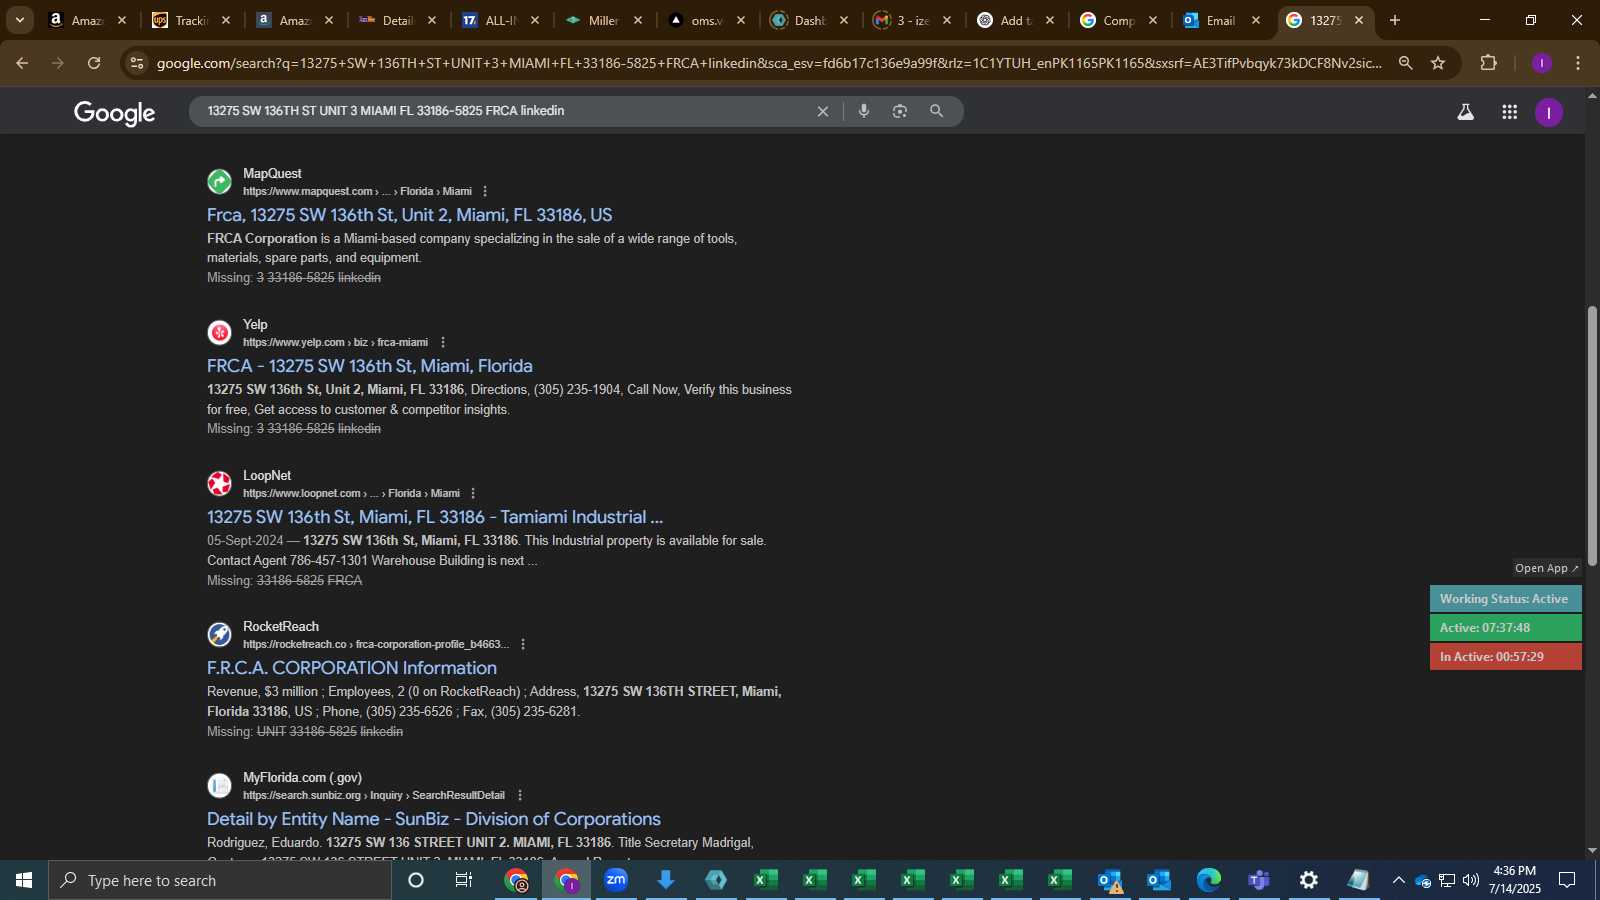This screenshot has height=900, width=1600.
Task: Open the Chrome three-dot menu
Action: tap(1578, 63)
